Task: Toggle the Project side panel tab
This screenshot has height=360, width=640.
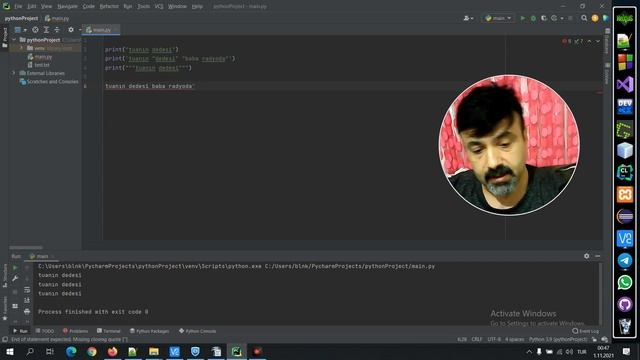Action: coord(5,38)
